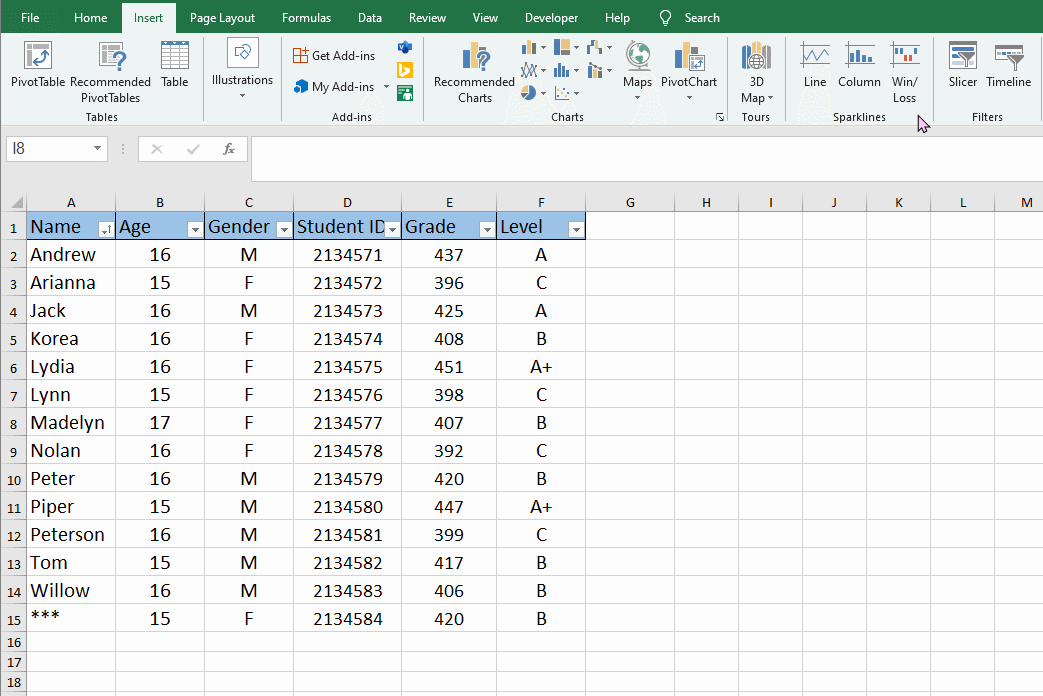Open the Developer tab

click(551, 18)
